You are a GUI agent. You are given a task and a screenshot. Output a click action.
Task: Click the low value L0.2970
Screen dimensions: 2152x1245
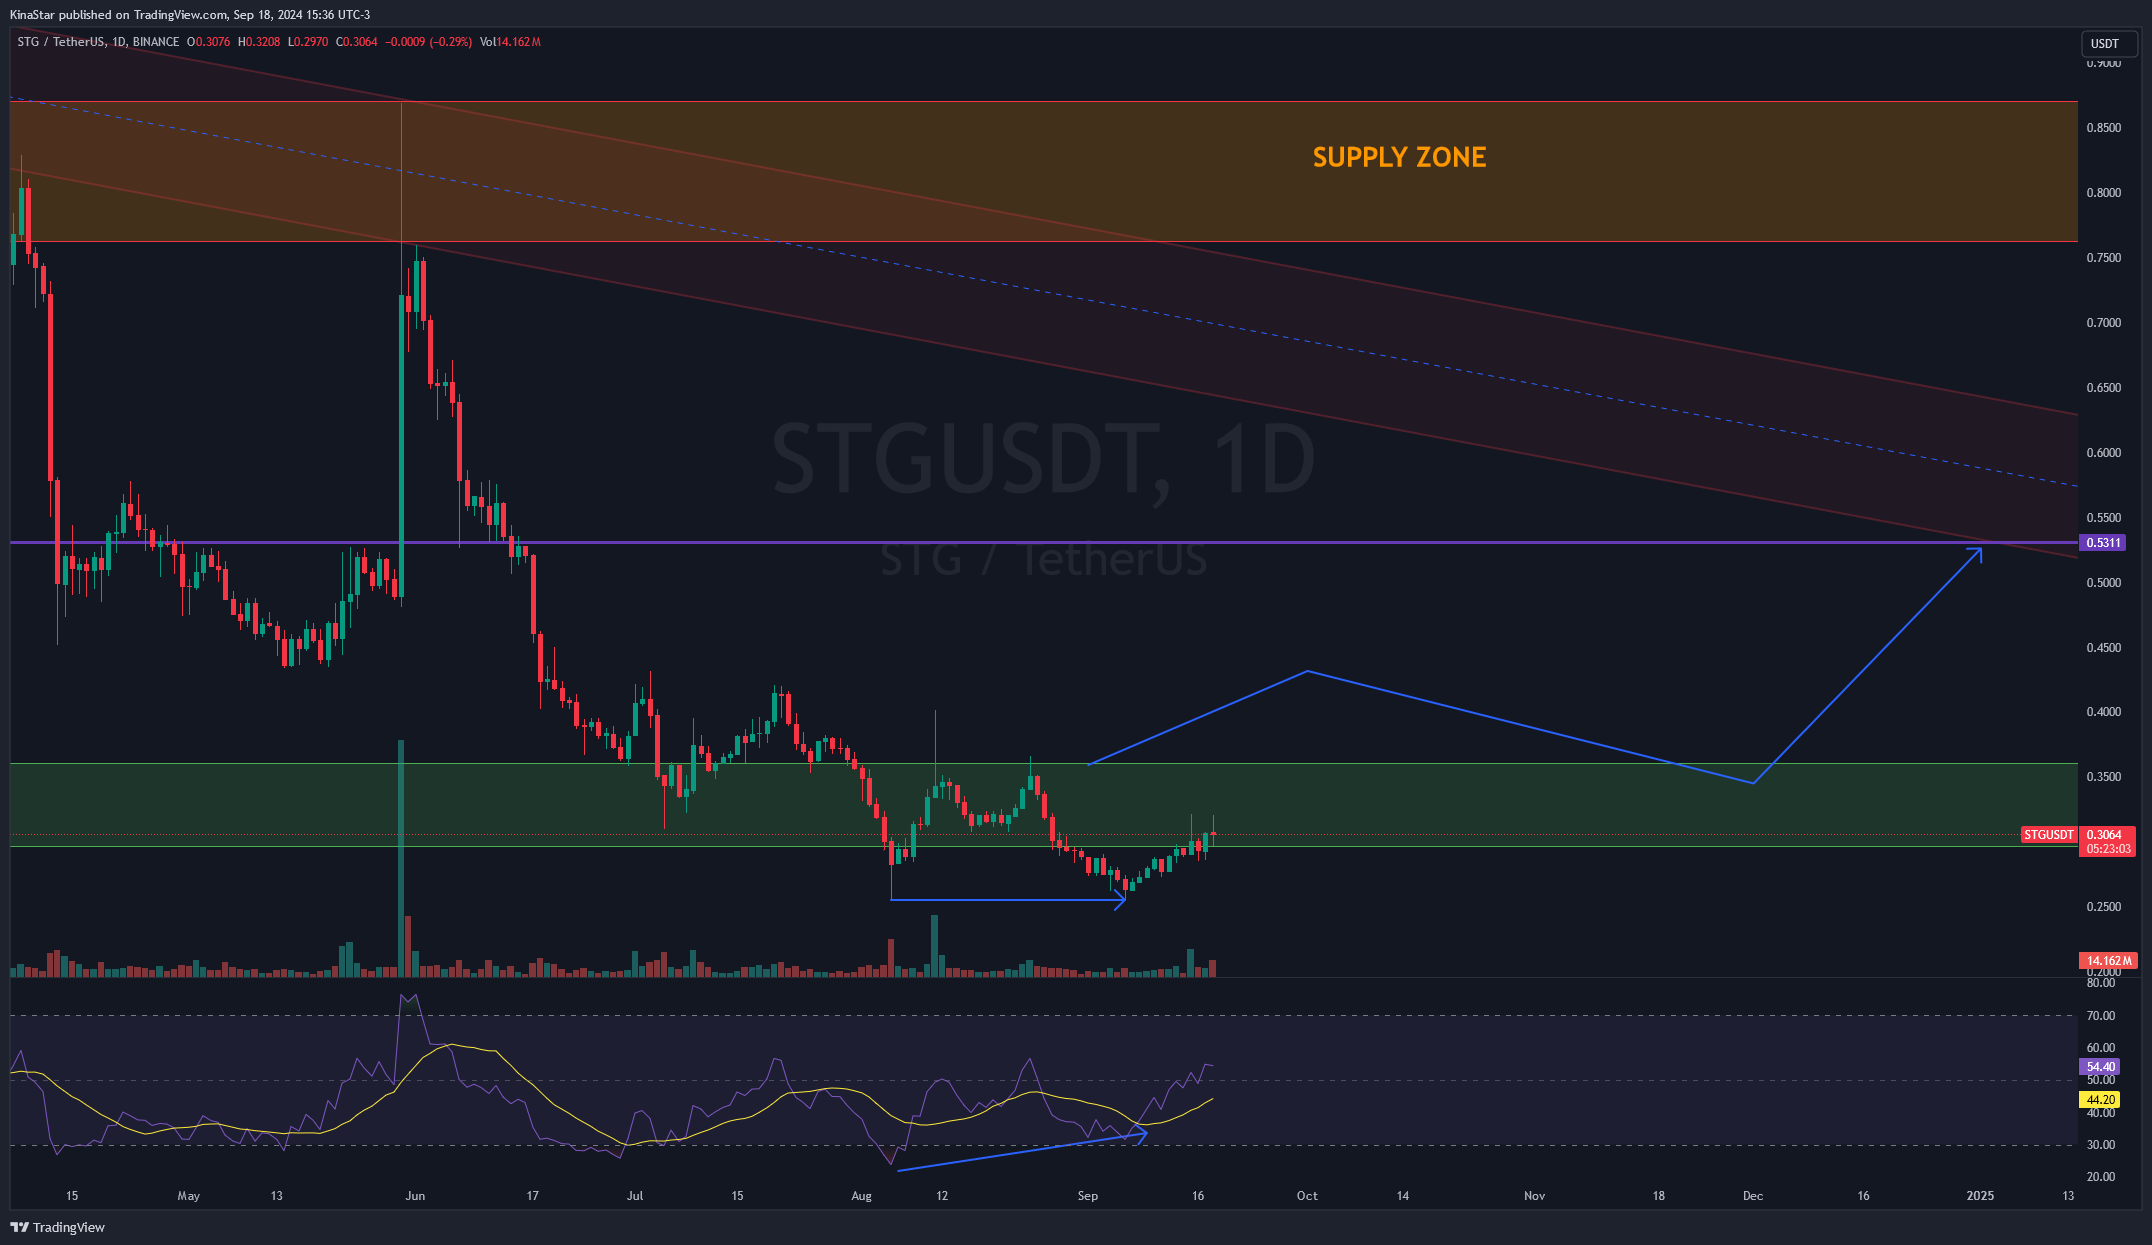tap(307, 42)
